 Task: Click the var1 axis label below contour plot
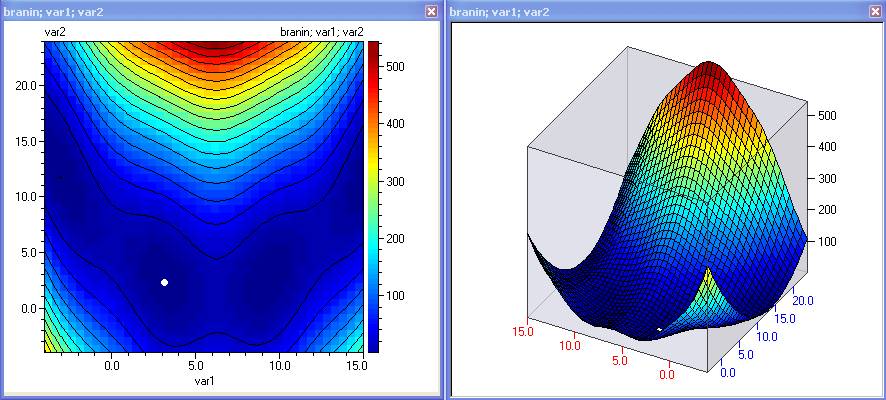[205, 381]
